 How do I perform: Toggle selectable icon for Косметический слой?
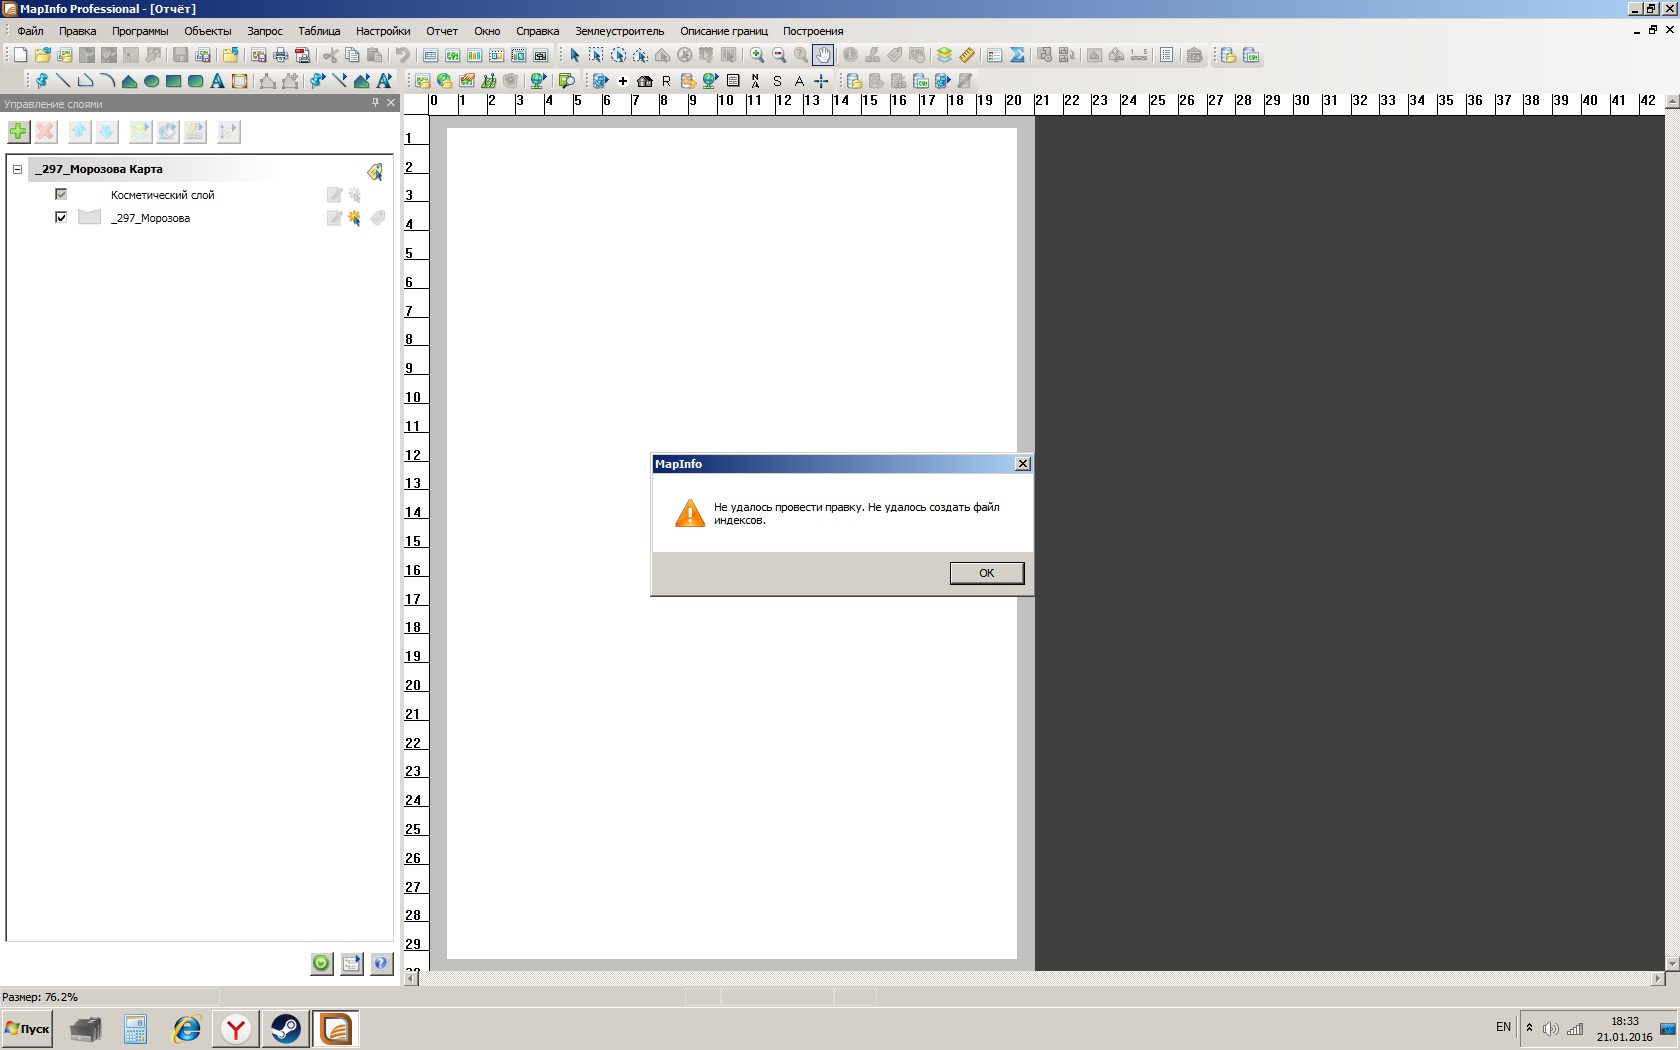pyautogui.click(x=354, y=195)
